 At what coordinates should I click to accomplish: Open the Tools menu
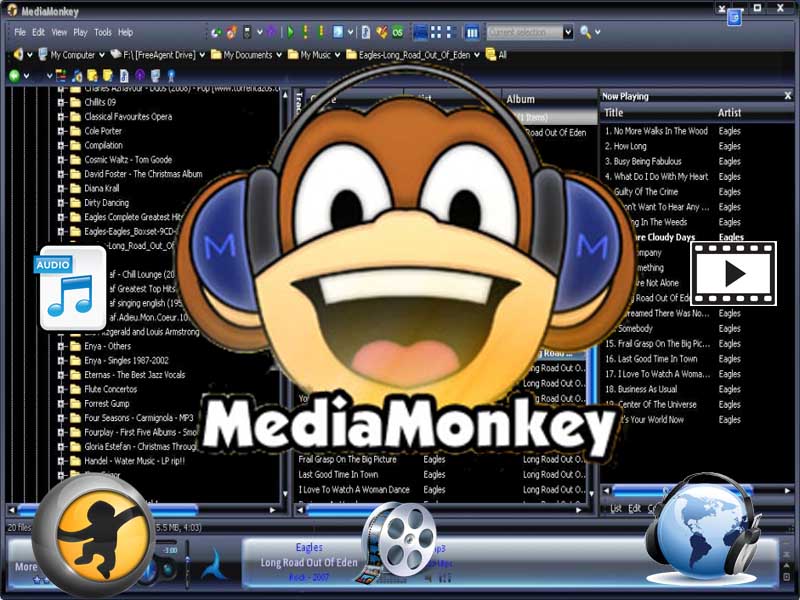click(x=105, y=31)
